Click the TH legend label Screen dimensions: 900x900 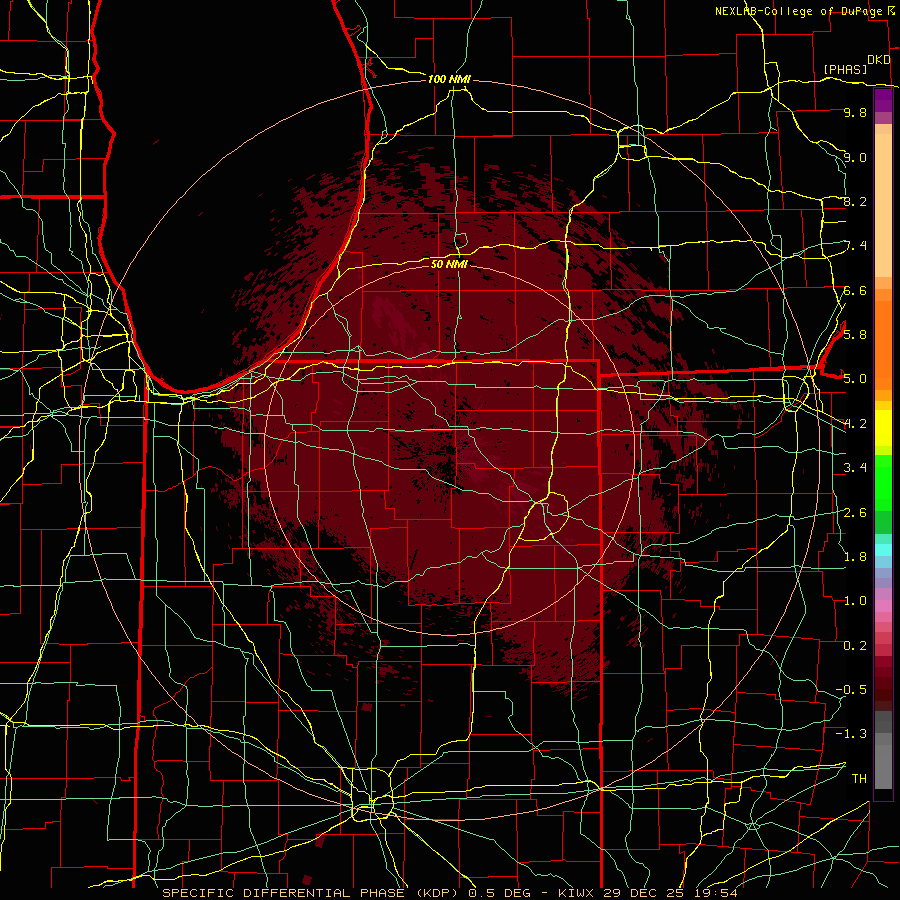(859, 778)
